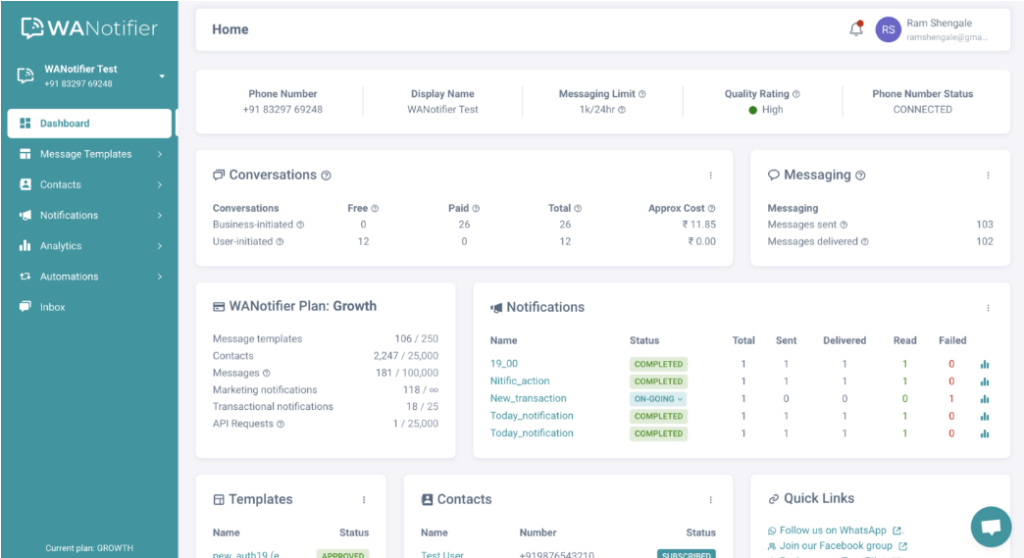The width and height of the screenshot is (1024, 558).
Task: Click help icon next to Approx Cost
Action: coord(711,208)
